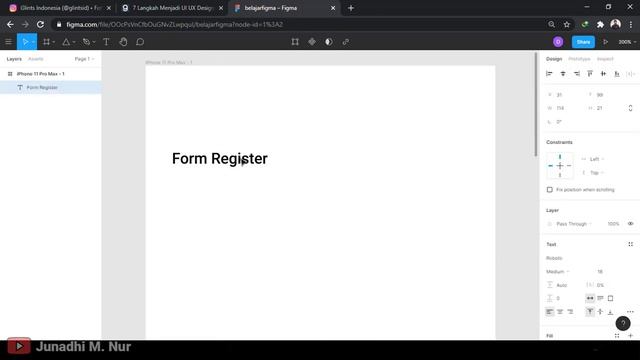Open text type details three dots
Viewport: 640px width, 360px height.
630,312
